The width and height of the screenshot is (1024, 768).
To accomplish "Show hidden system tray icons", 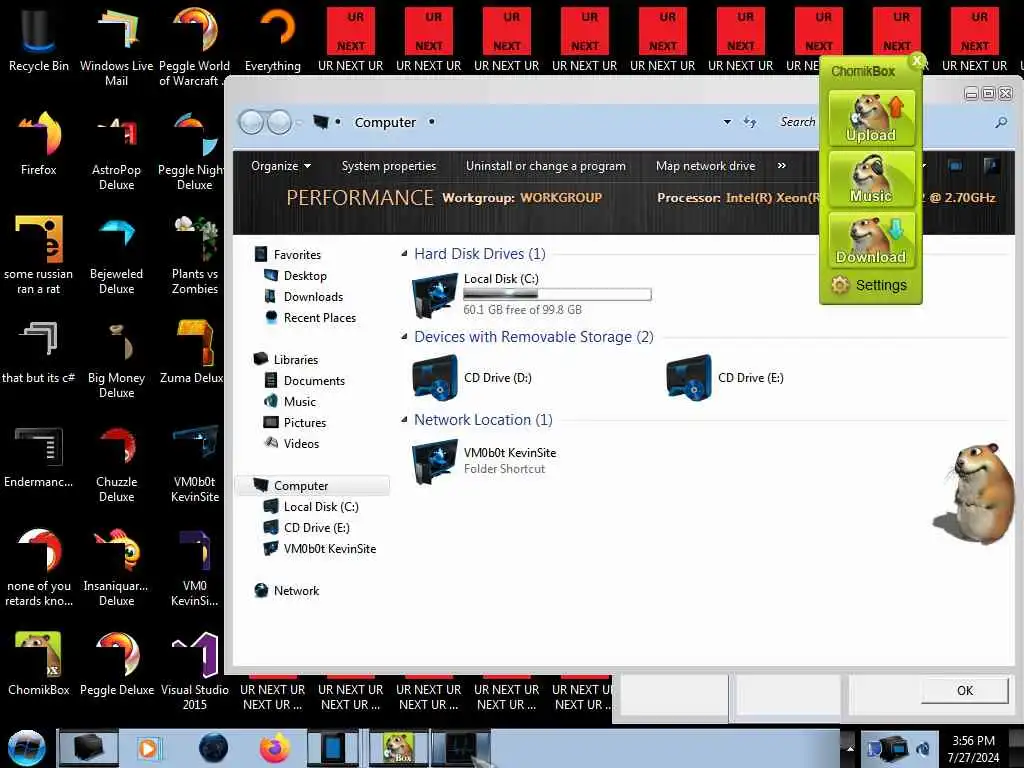I will click(x=850, y=748).
